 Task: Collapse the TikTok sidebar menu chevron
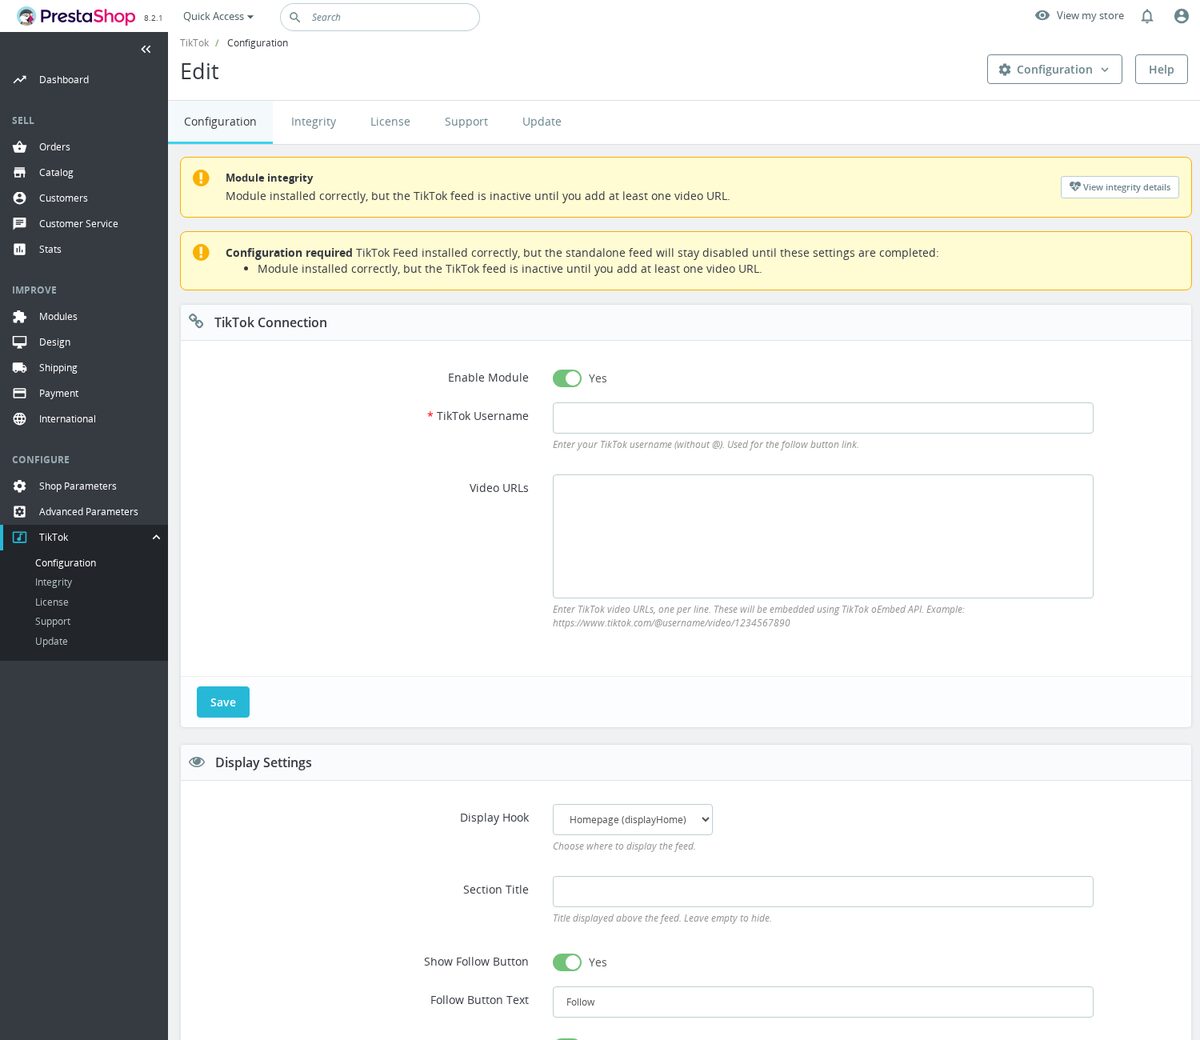pos(156,538)
